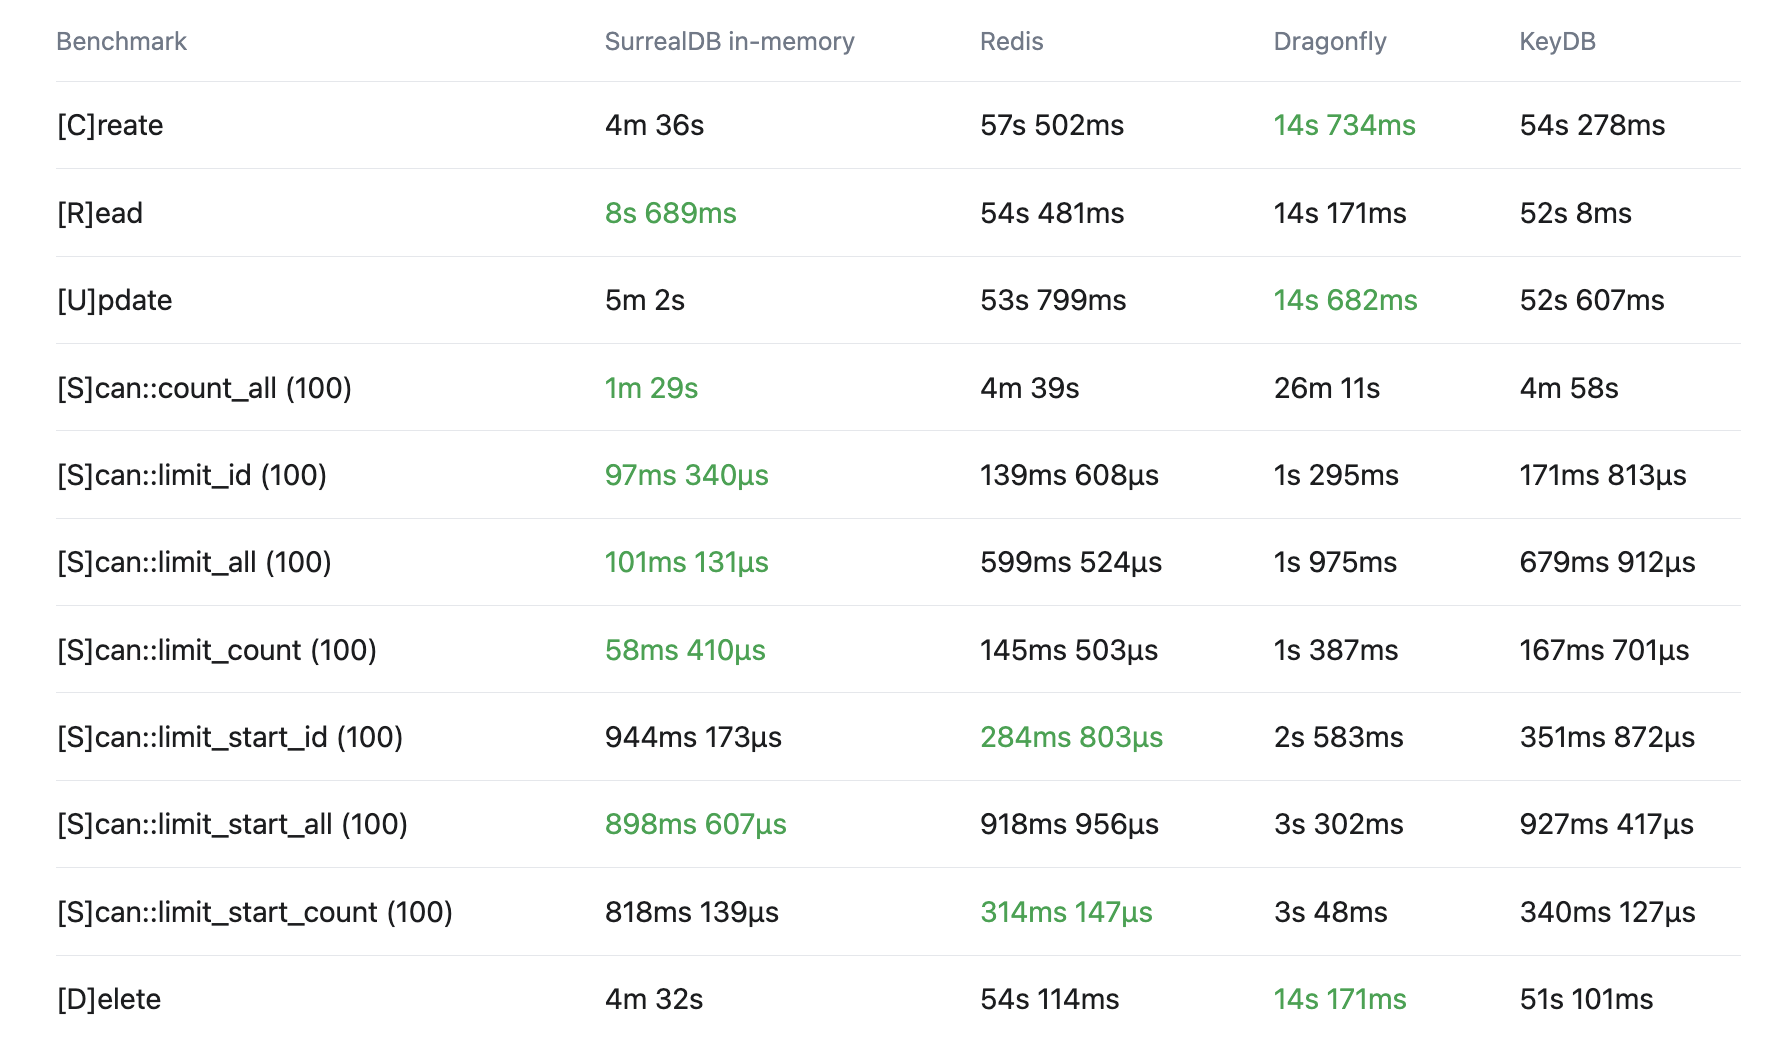This screenshot has height=1052, width=1774.
Task: Click the 26m 11s Dragonfly value
Action: tap(1327, 388)
